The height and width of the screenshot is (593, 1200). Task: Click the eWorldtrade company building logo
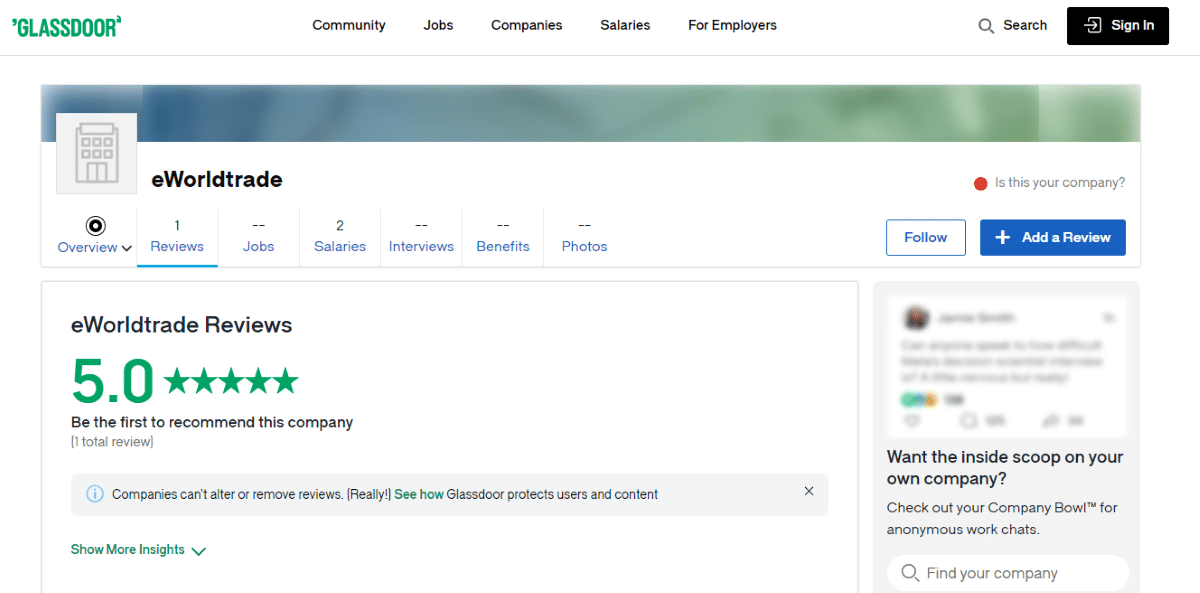pos(97,153)
